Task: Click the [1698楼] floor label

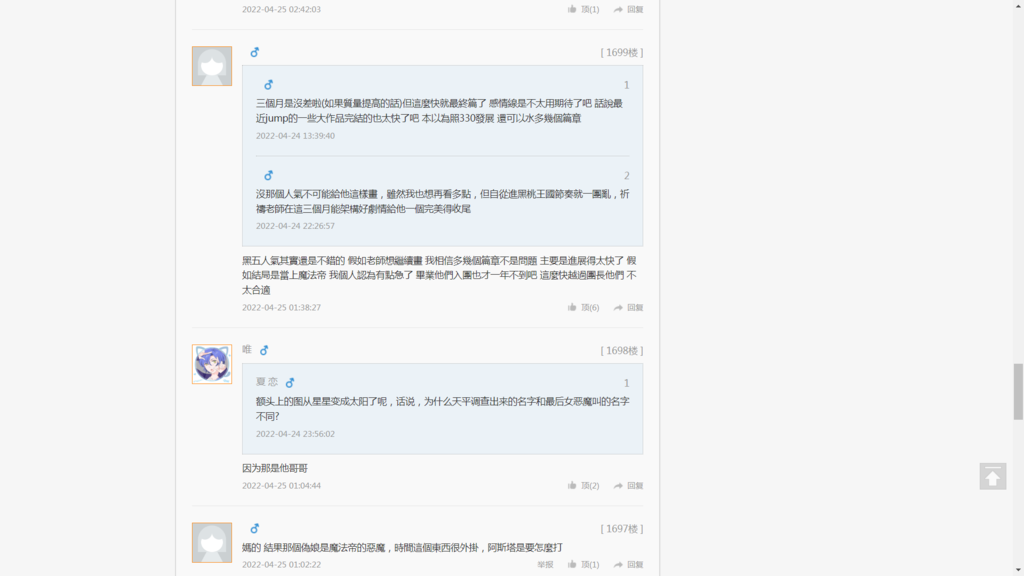Action: click(622, 351)
